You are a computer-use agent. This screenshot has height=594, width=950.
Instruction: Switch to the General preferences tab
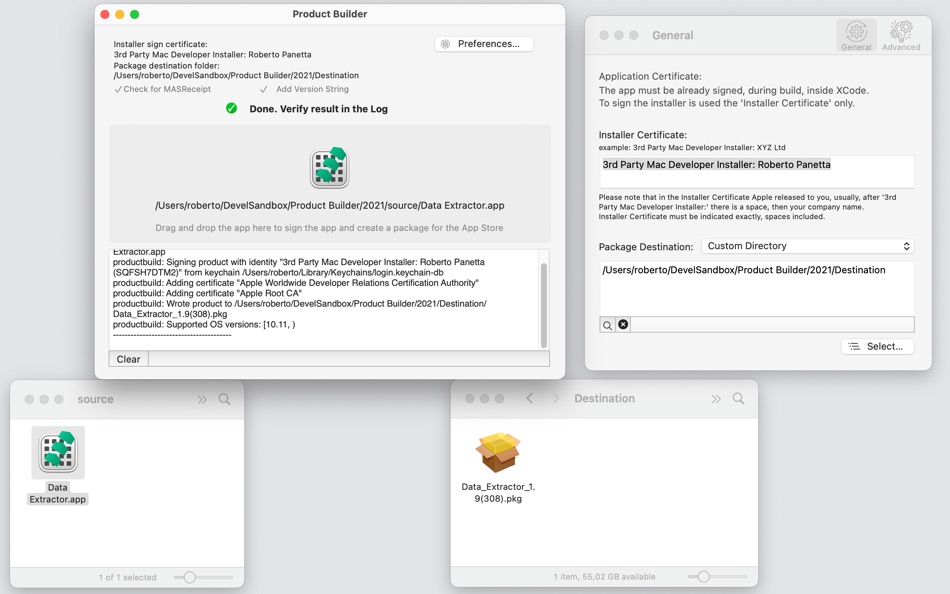[856, 35]
